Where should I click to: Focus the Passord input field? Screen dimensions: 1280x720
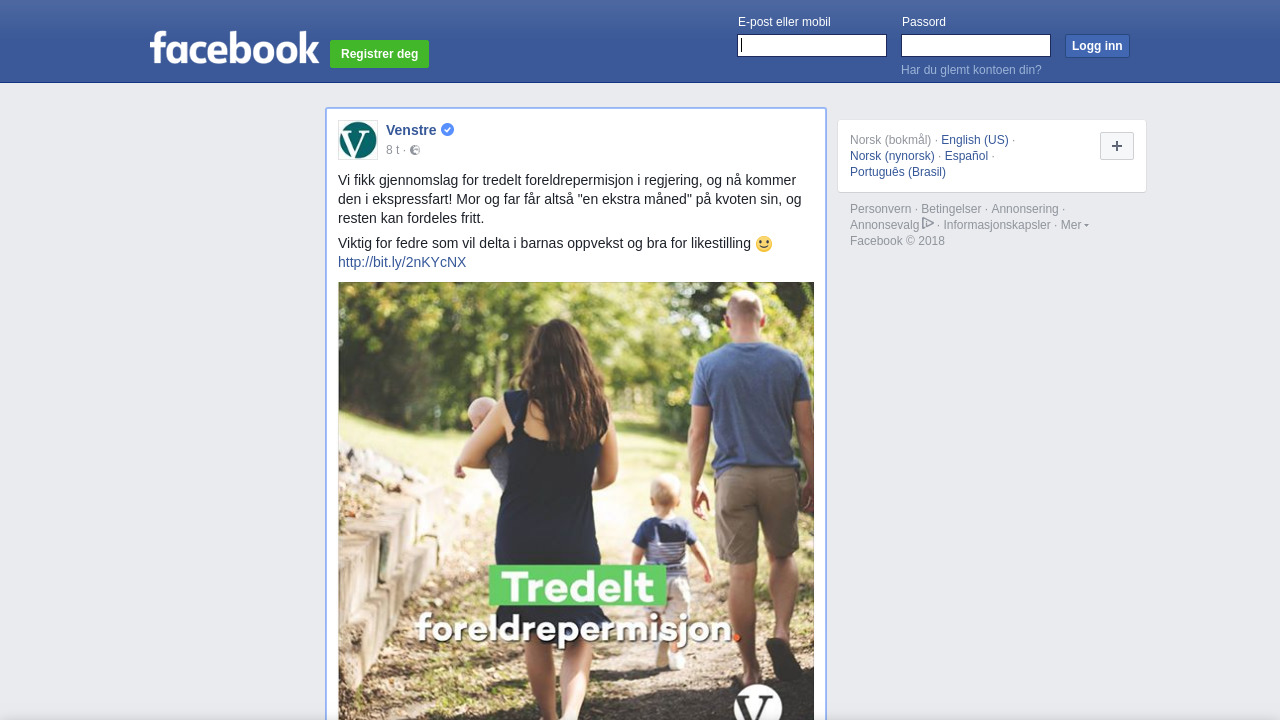976,46
